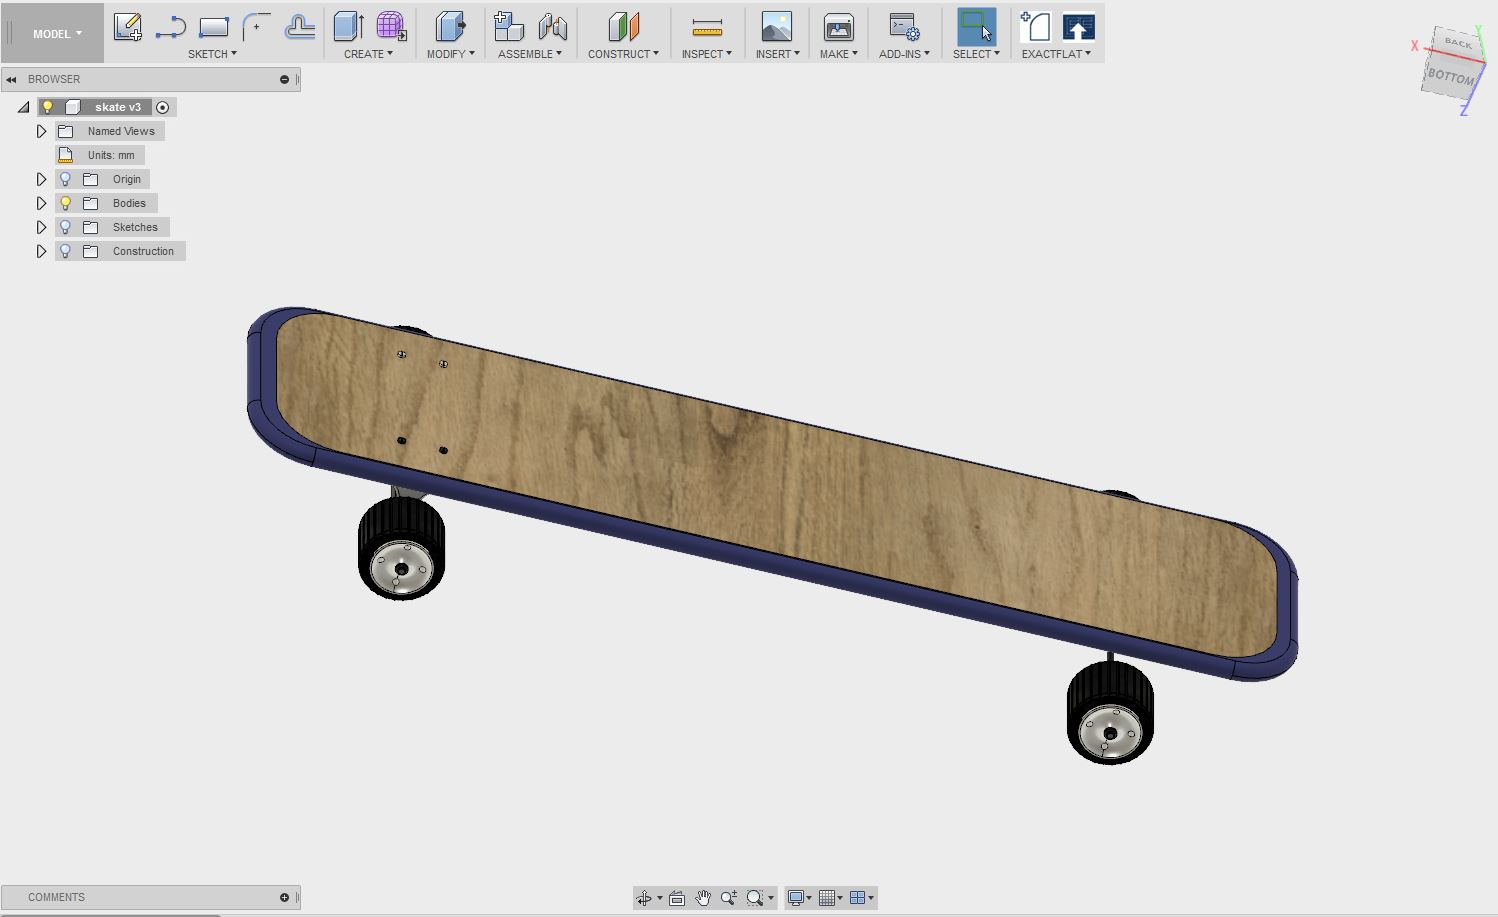The image size is (1498, 917).
Task: Open the EXACTFLAT menu
Action: point(1056,54)
